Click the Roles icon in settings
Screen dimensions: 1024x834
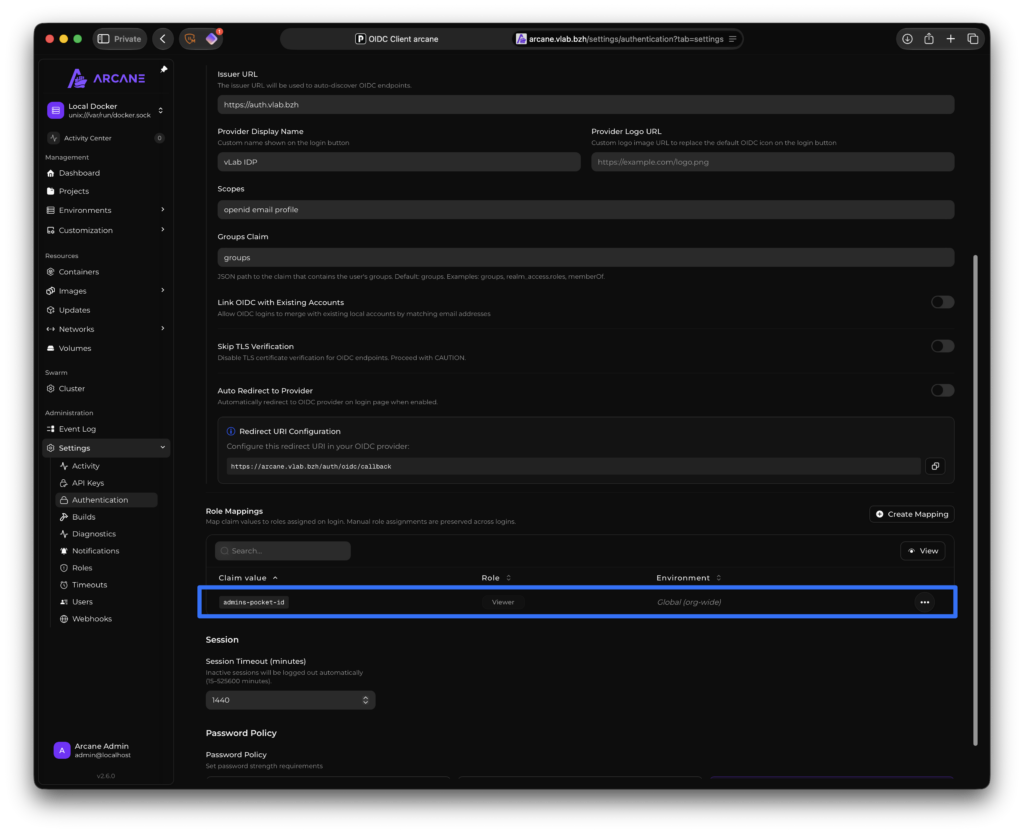(x=63, y=568)
